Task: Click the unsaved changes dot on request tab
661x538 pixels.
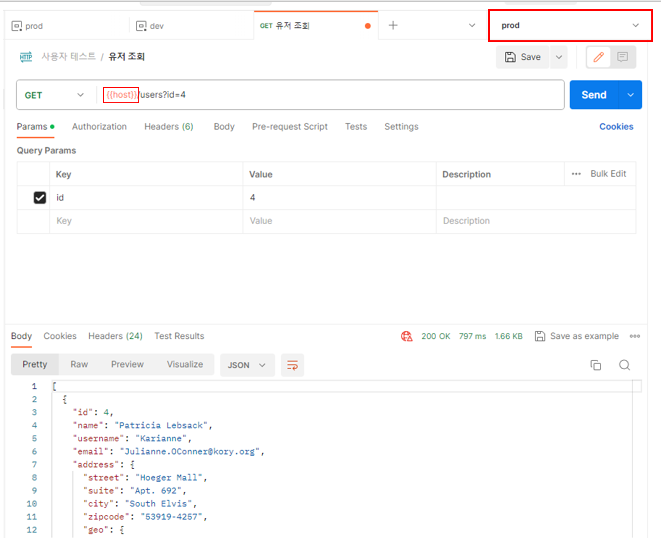Action: 368,26
